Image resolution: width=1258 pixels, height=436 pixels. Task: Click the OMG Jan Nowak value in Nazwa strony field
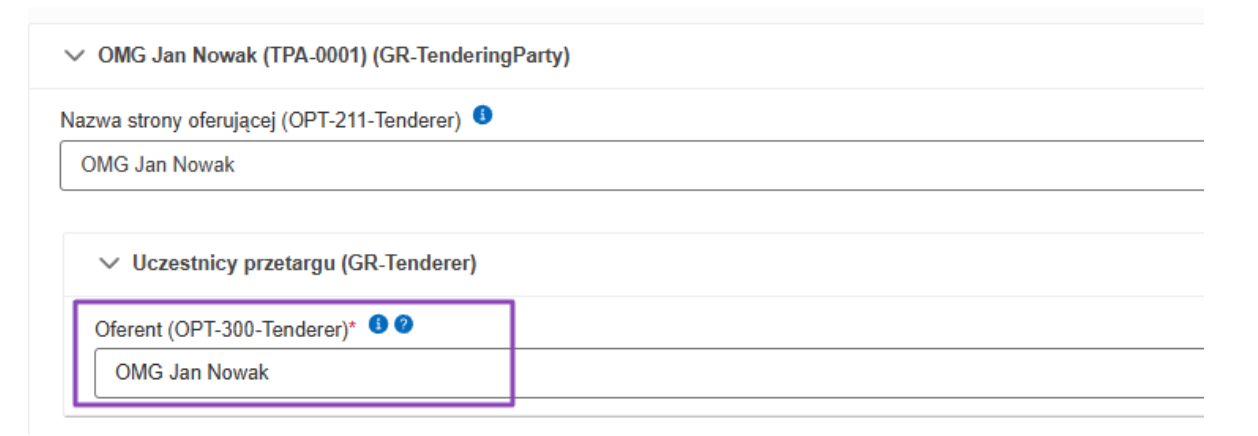pyautogui.click(x=157, y=165)
